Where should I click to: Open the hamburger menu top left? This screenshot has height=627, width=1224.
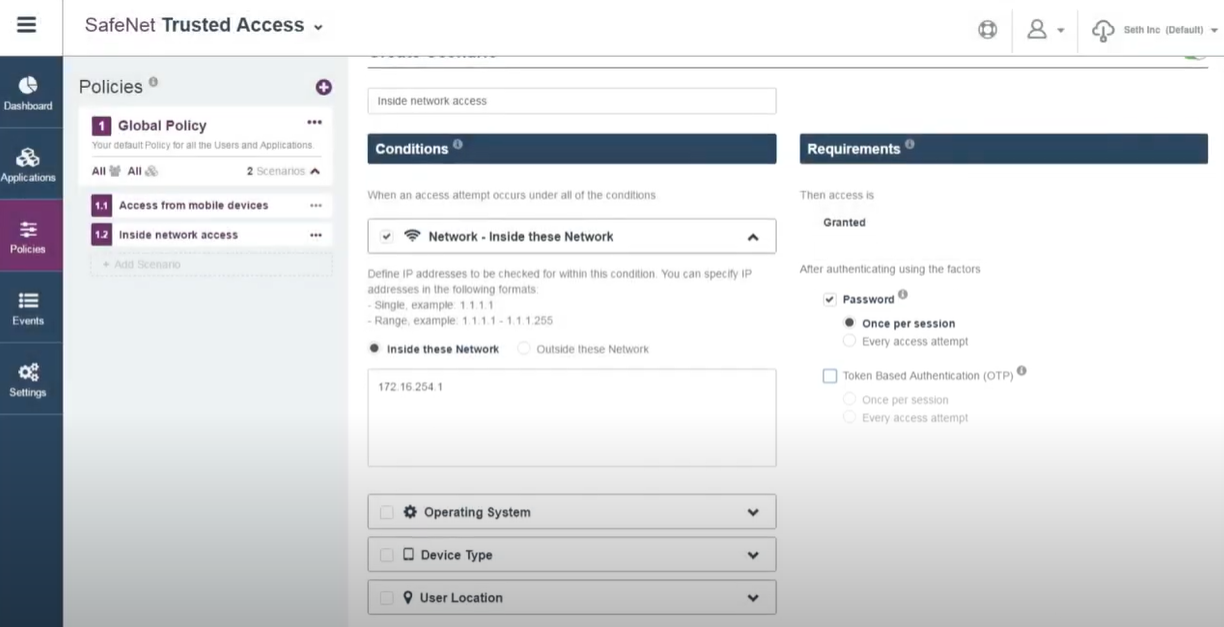pyautogui.click(x=29, y=25)
